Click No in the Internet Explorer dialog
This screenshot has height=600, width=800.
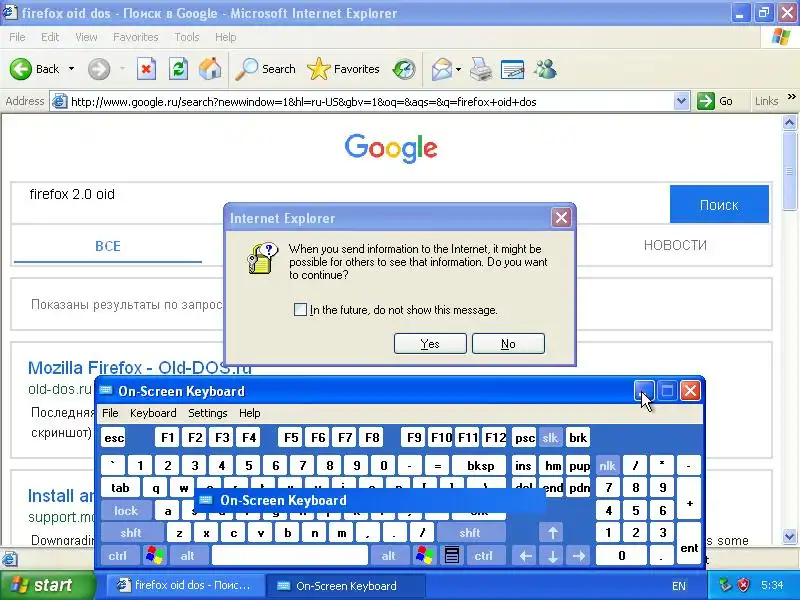point(508,343)
